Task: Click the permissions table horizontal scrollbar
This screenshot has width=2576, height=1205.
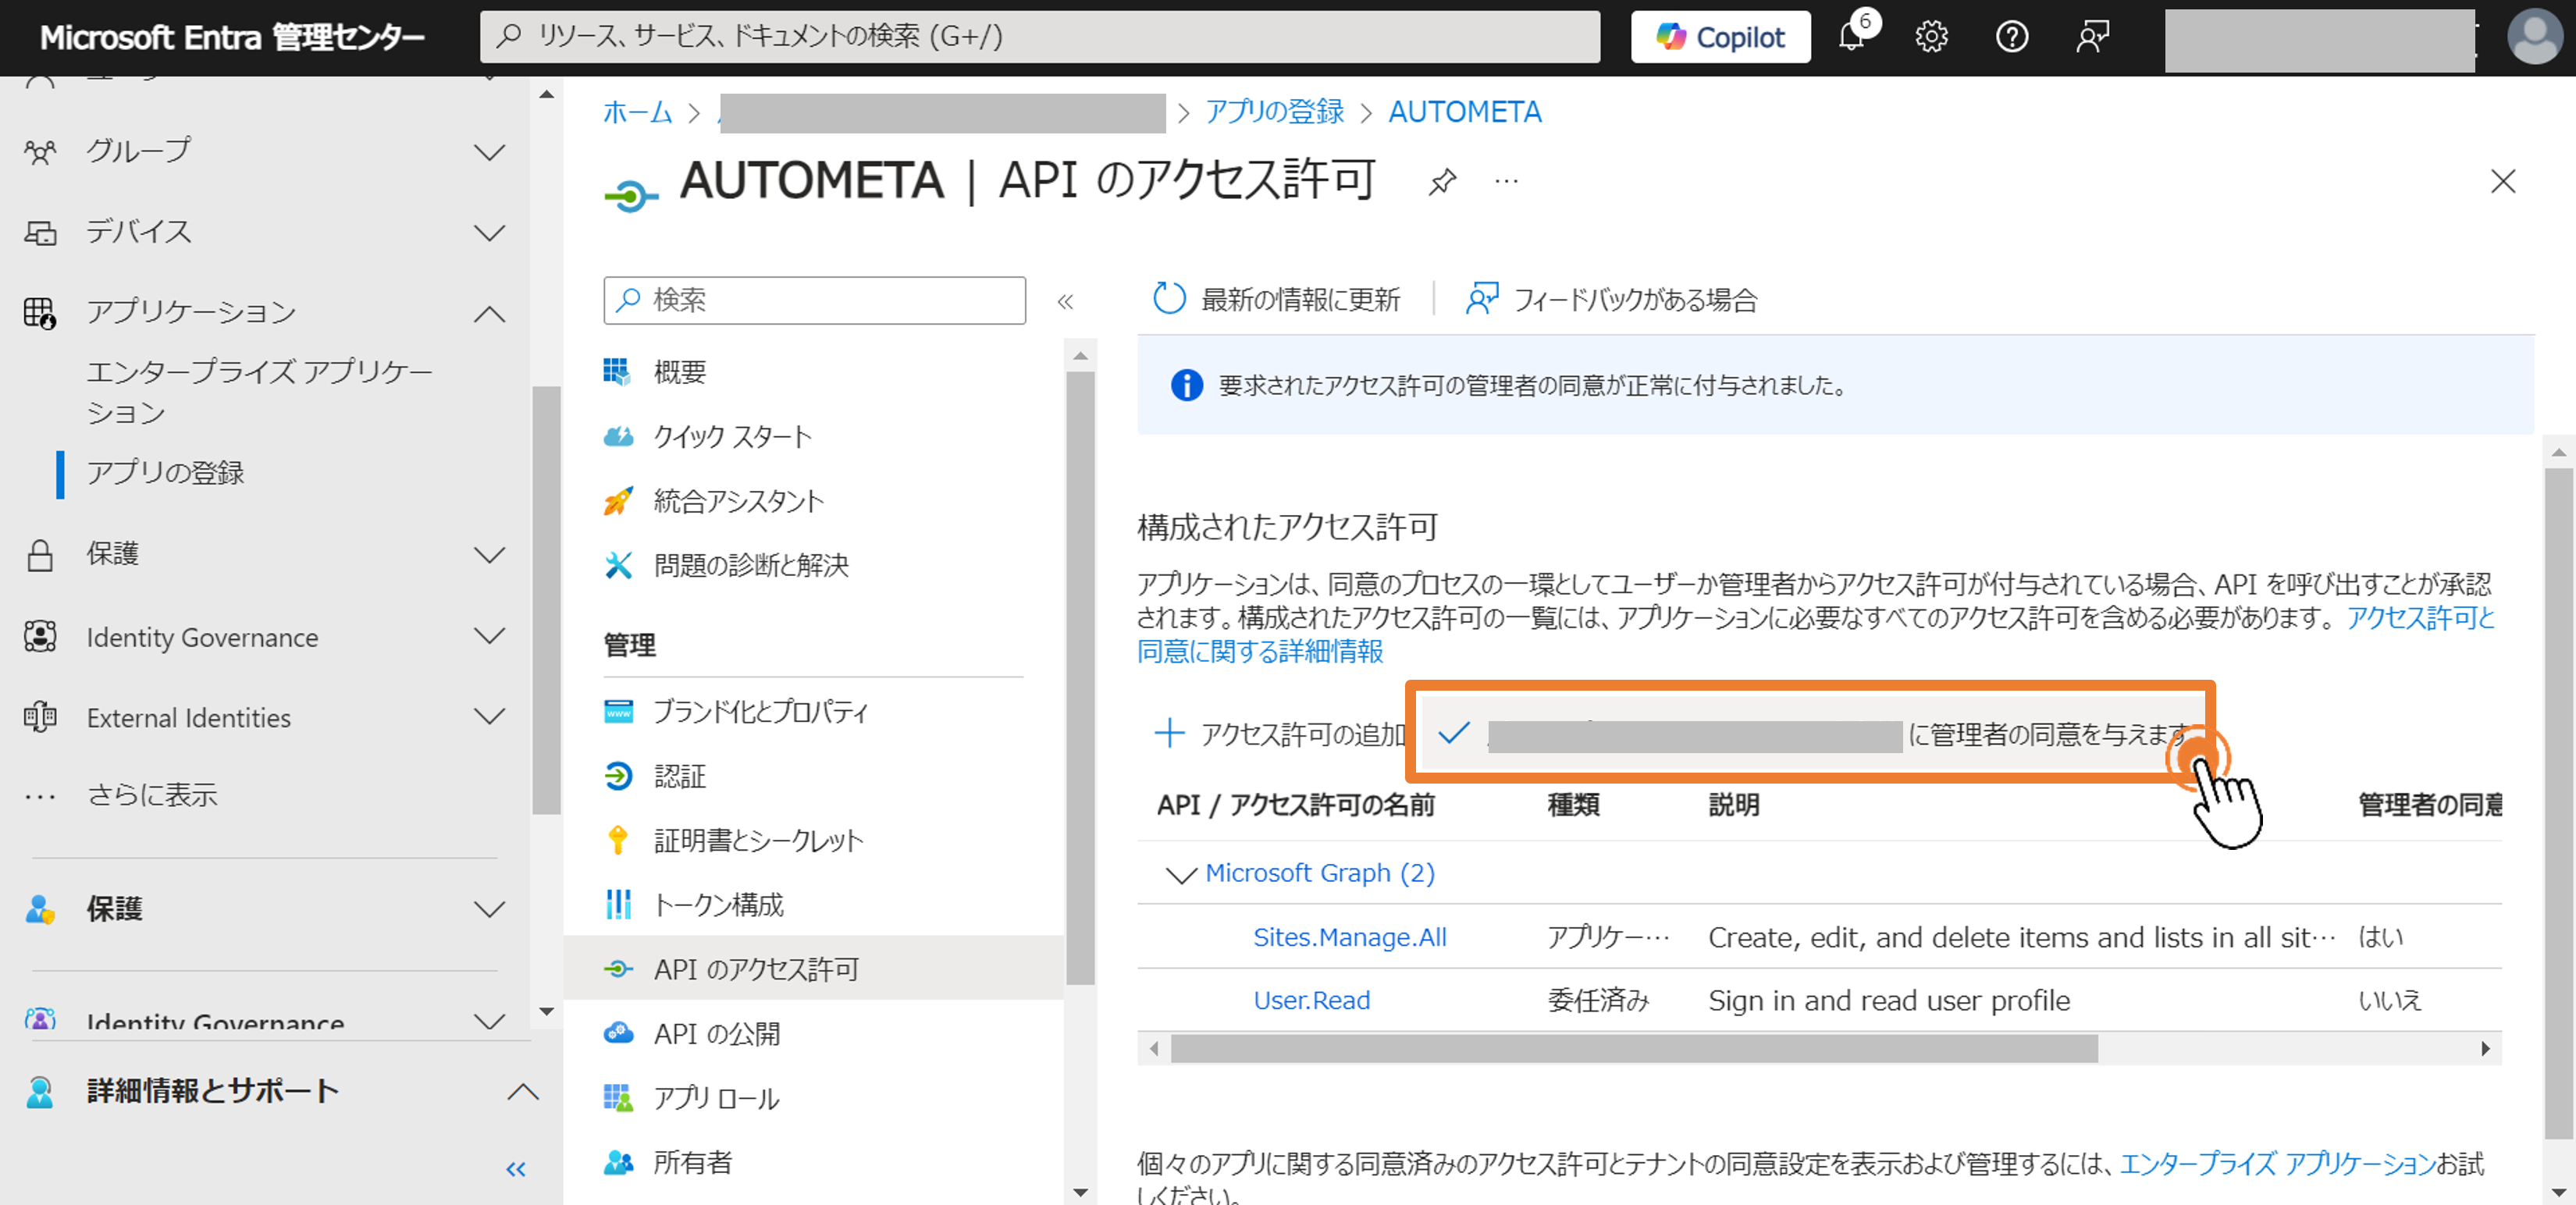Action: [1634, 1048]
